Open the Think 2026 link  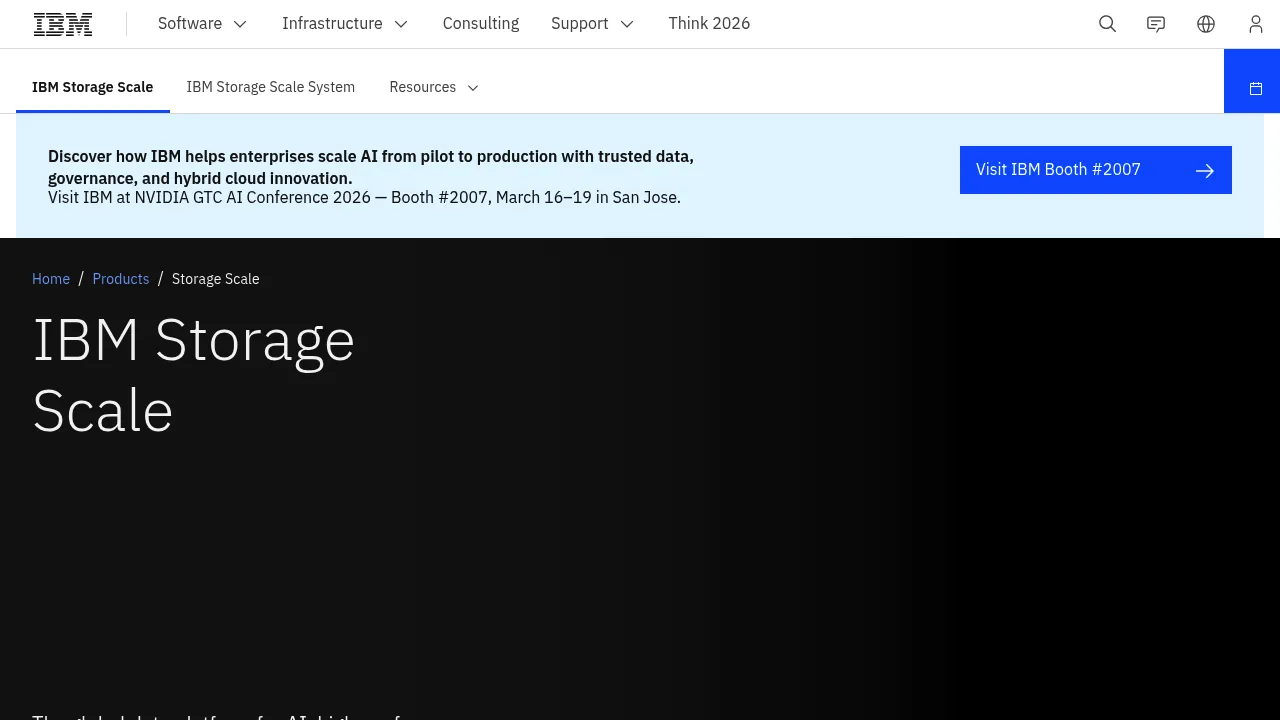pos(709,24)
